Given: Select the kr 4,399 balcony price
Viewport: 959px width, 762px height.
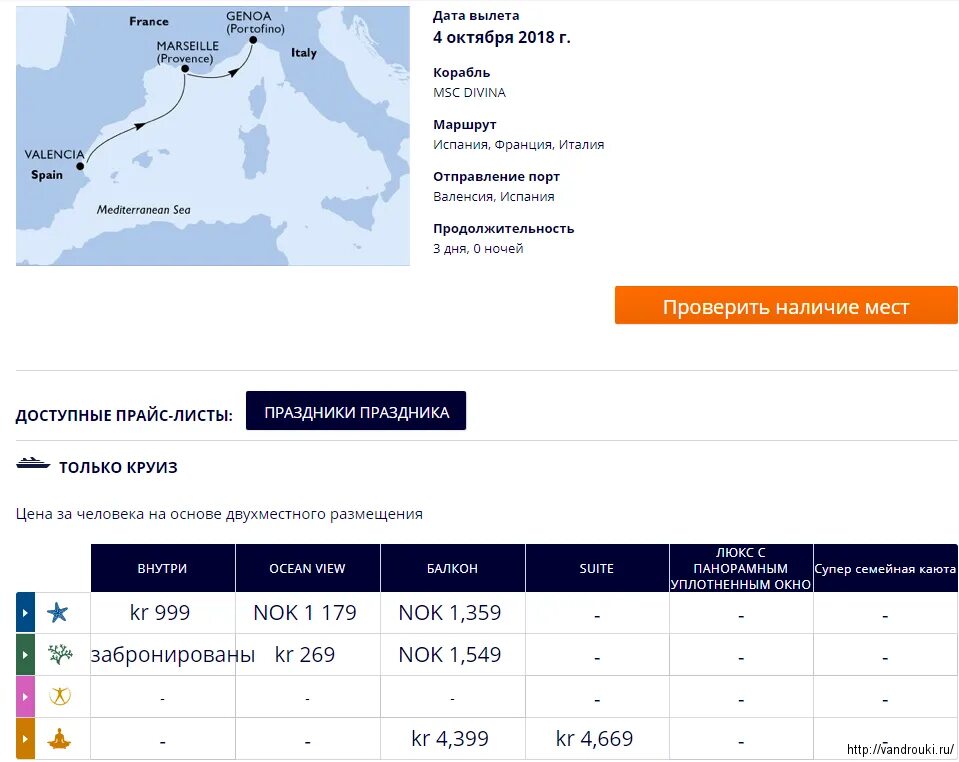Looking at the screenshot, I should point(450,738).
